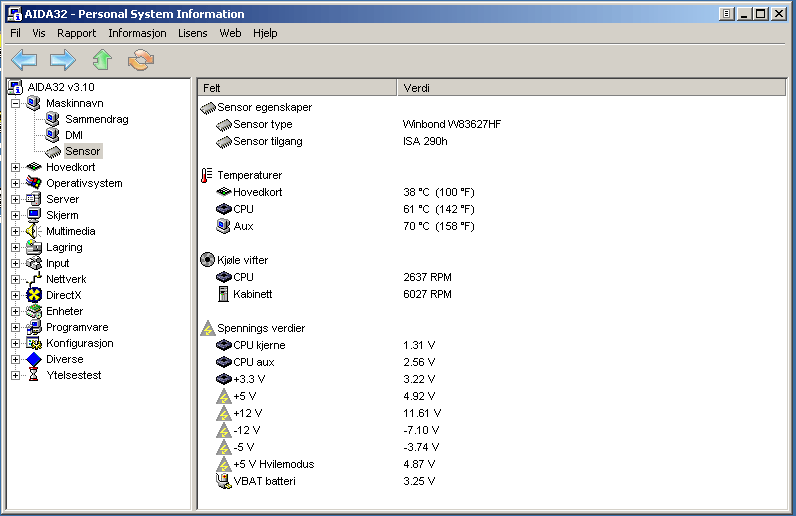Sort by the Felt column header
This screenshot has height=516, width=796.
(x=297, y=88)
